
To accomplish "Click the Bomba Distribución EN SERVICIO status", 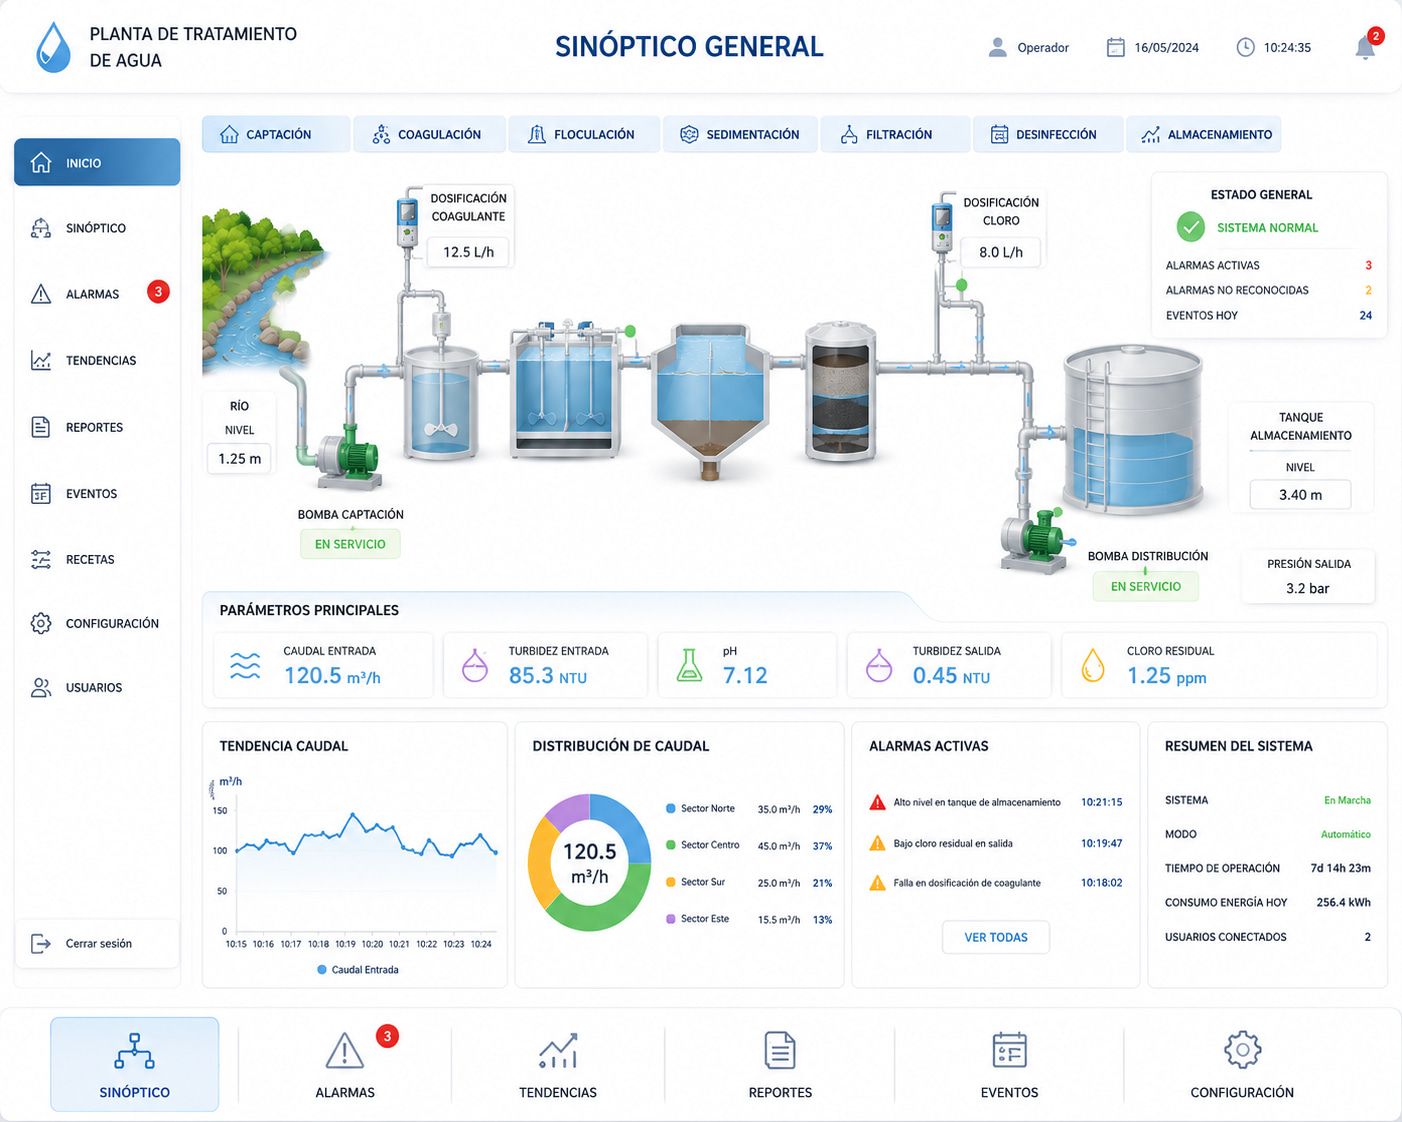I will tap(1146, 586).
